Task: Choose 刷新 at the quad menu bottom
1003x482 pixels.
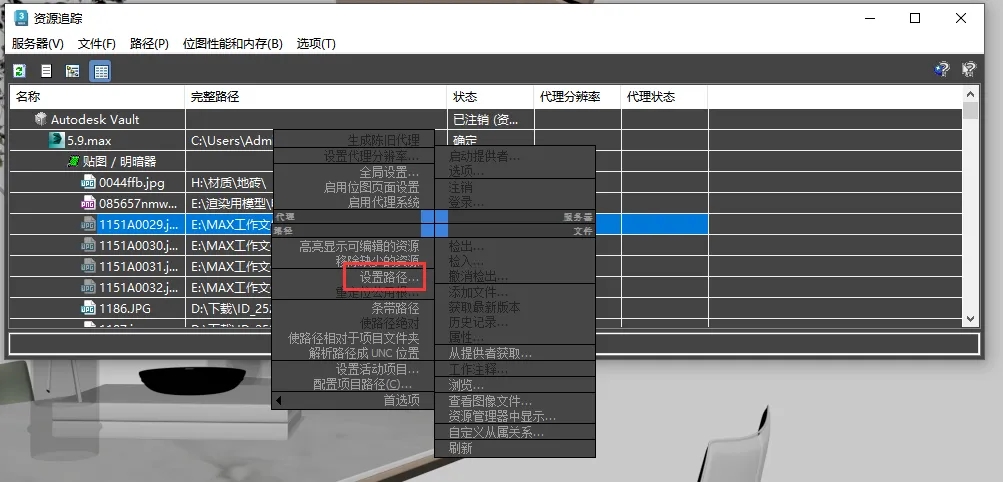Action: 461,448
